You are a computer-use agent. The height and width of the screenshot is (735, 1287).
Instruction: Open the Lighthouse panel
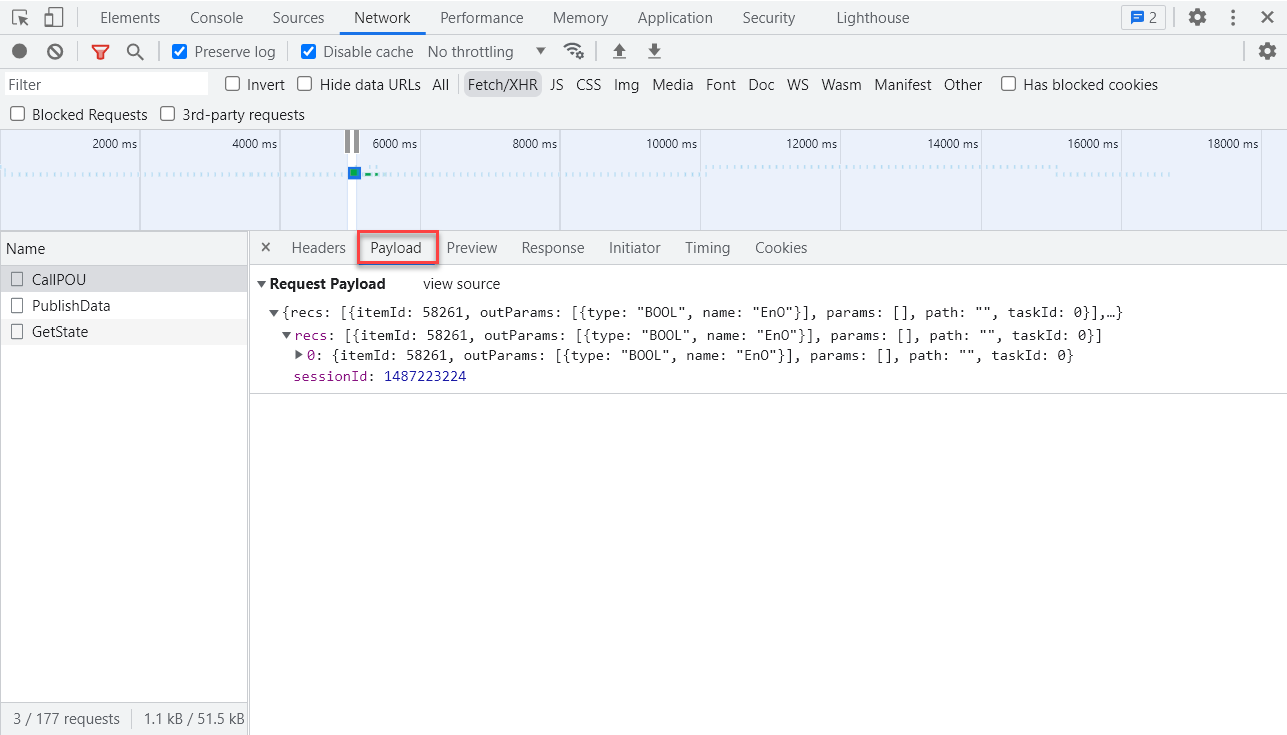coord(873,18)
